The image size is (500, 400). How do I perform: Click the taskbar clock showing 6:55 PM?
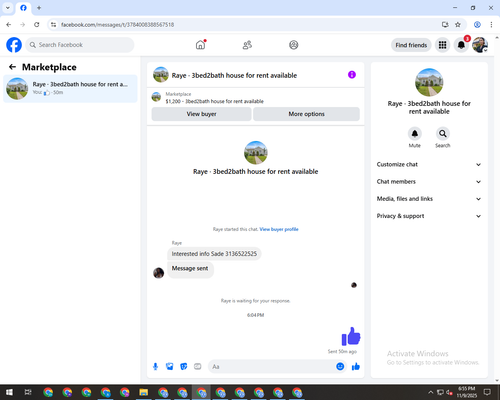466,392
